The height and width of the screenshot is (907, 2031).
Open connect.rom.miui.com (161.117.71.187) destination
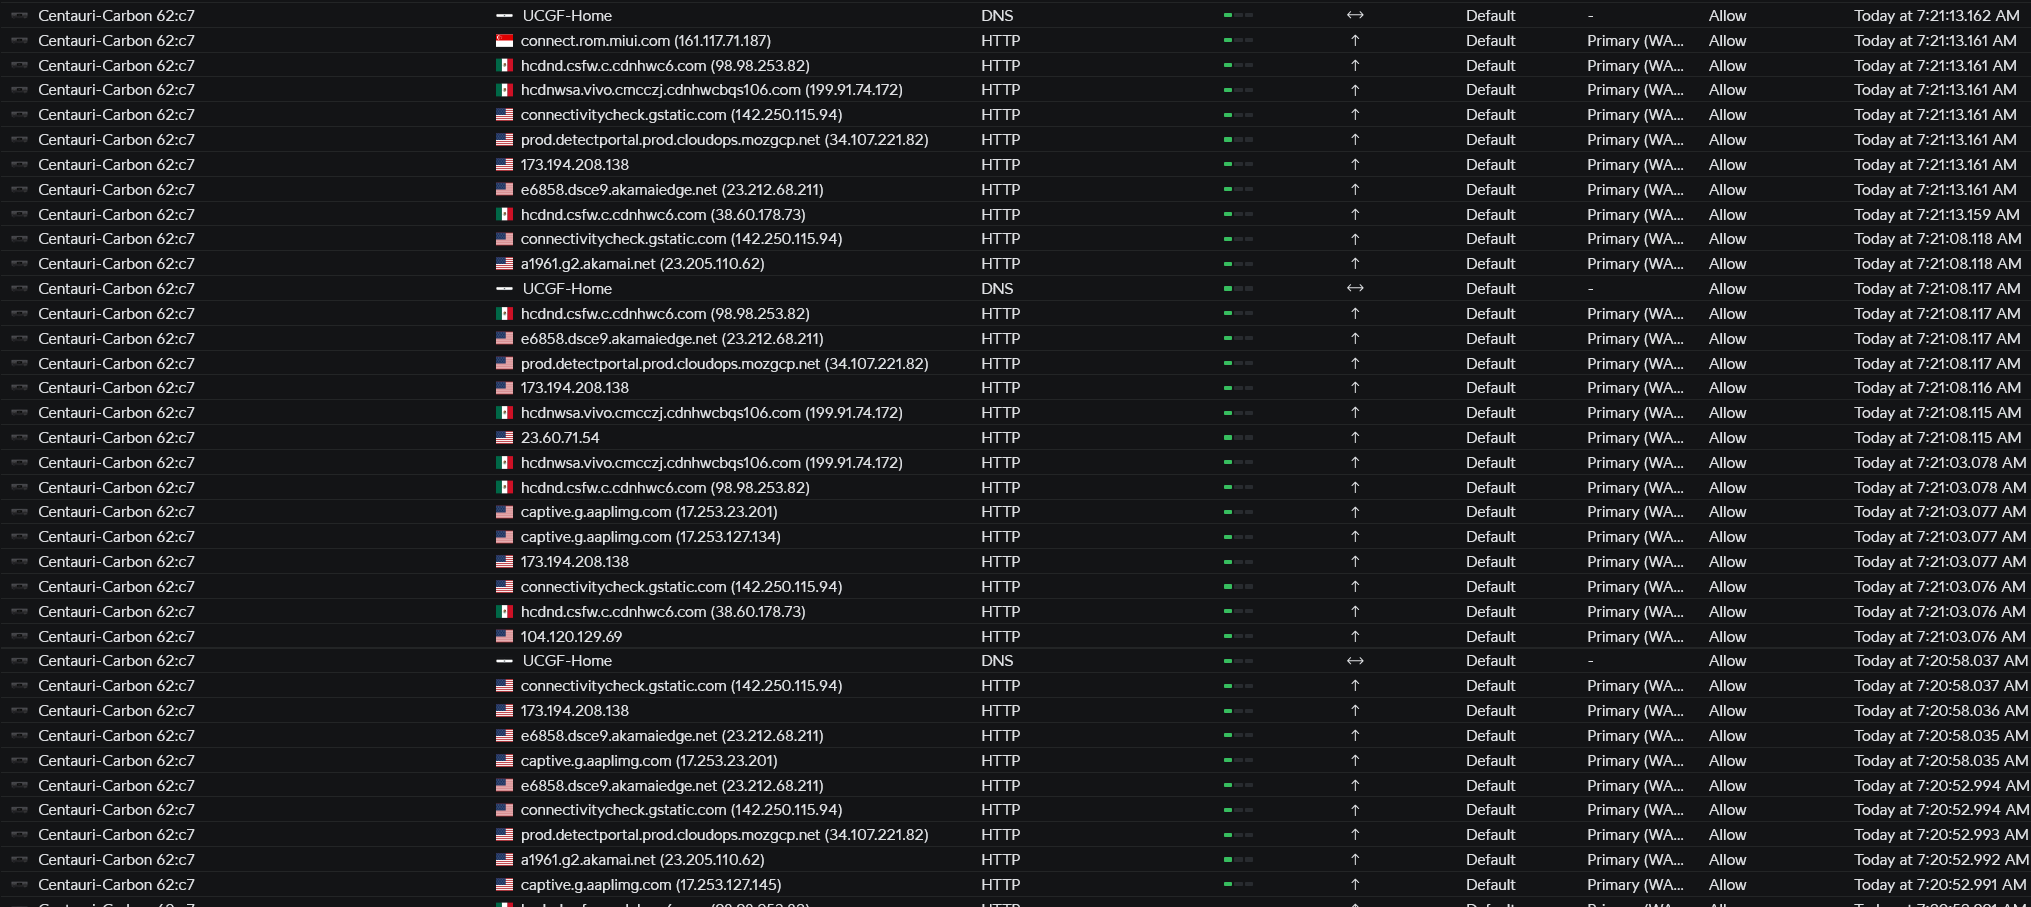point(645,41)
